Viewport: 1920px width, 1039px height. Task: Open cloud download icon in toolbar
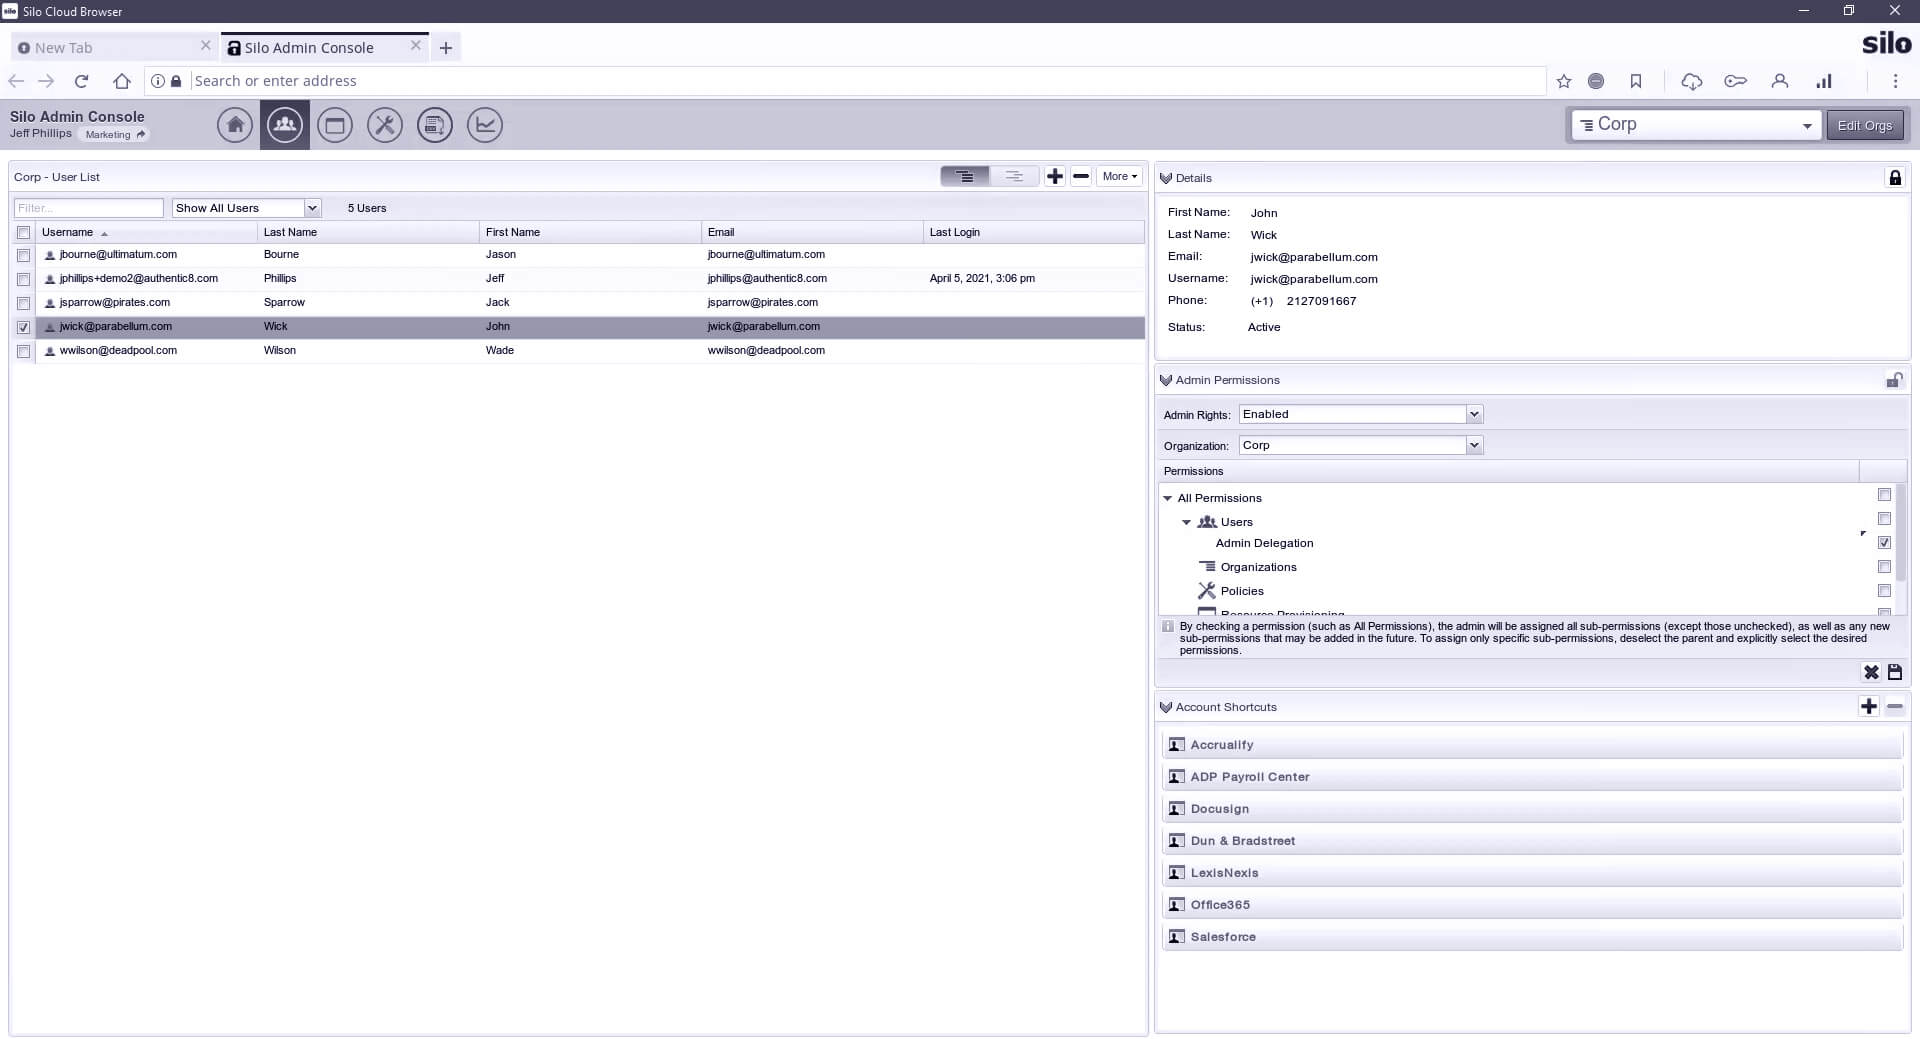(1691, 81)
